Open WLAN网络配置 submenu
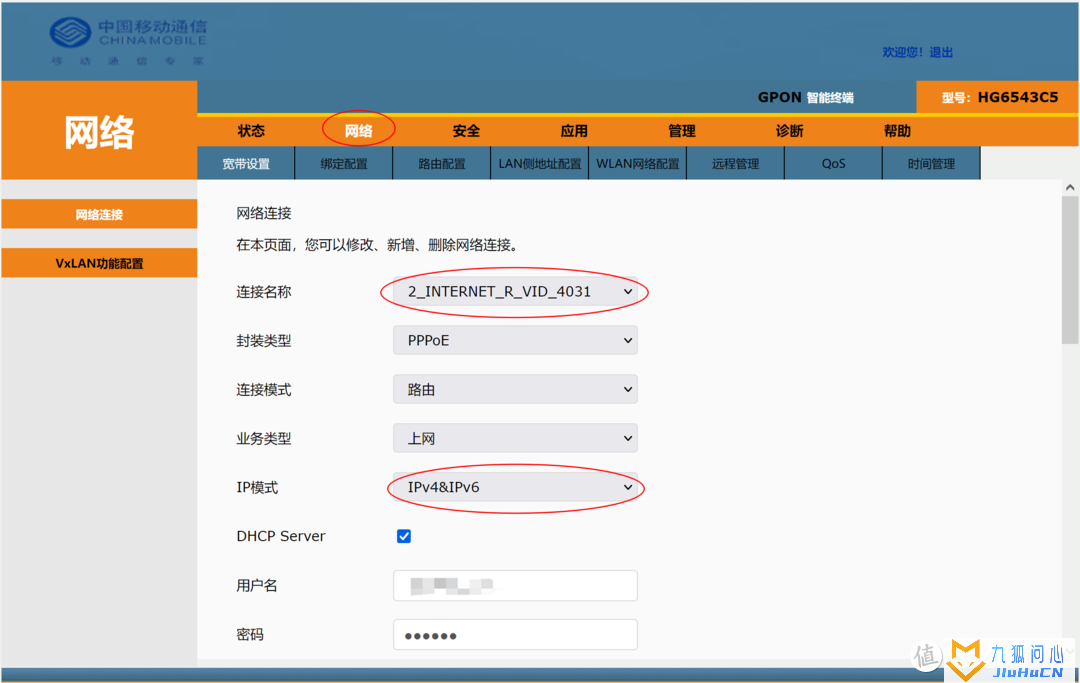This screenshot has width=1080, height=683. (x=638, y=164)
